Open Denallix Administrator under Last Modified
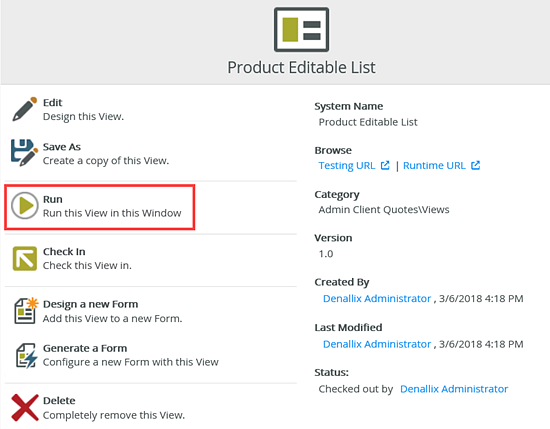The height and width of the screenshot is (429, 550). (377, 344)
